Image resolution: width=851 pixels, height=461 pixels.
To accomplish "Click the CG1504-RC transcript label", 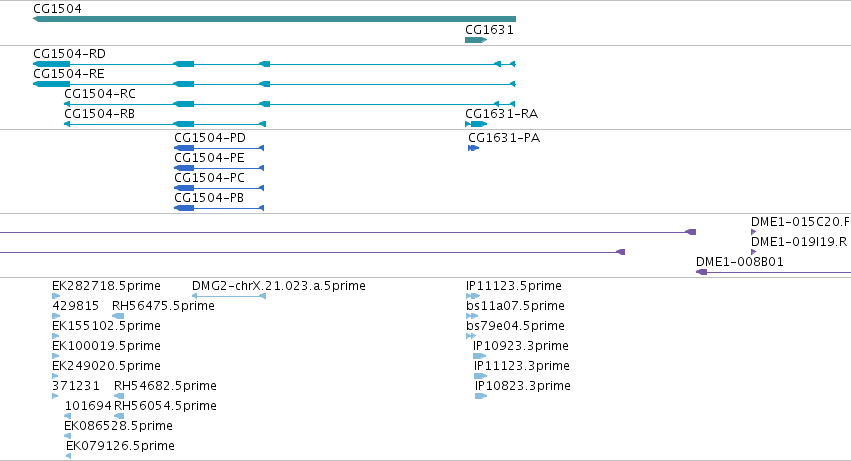I will pyautogui.click(x=100, y=94).
